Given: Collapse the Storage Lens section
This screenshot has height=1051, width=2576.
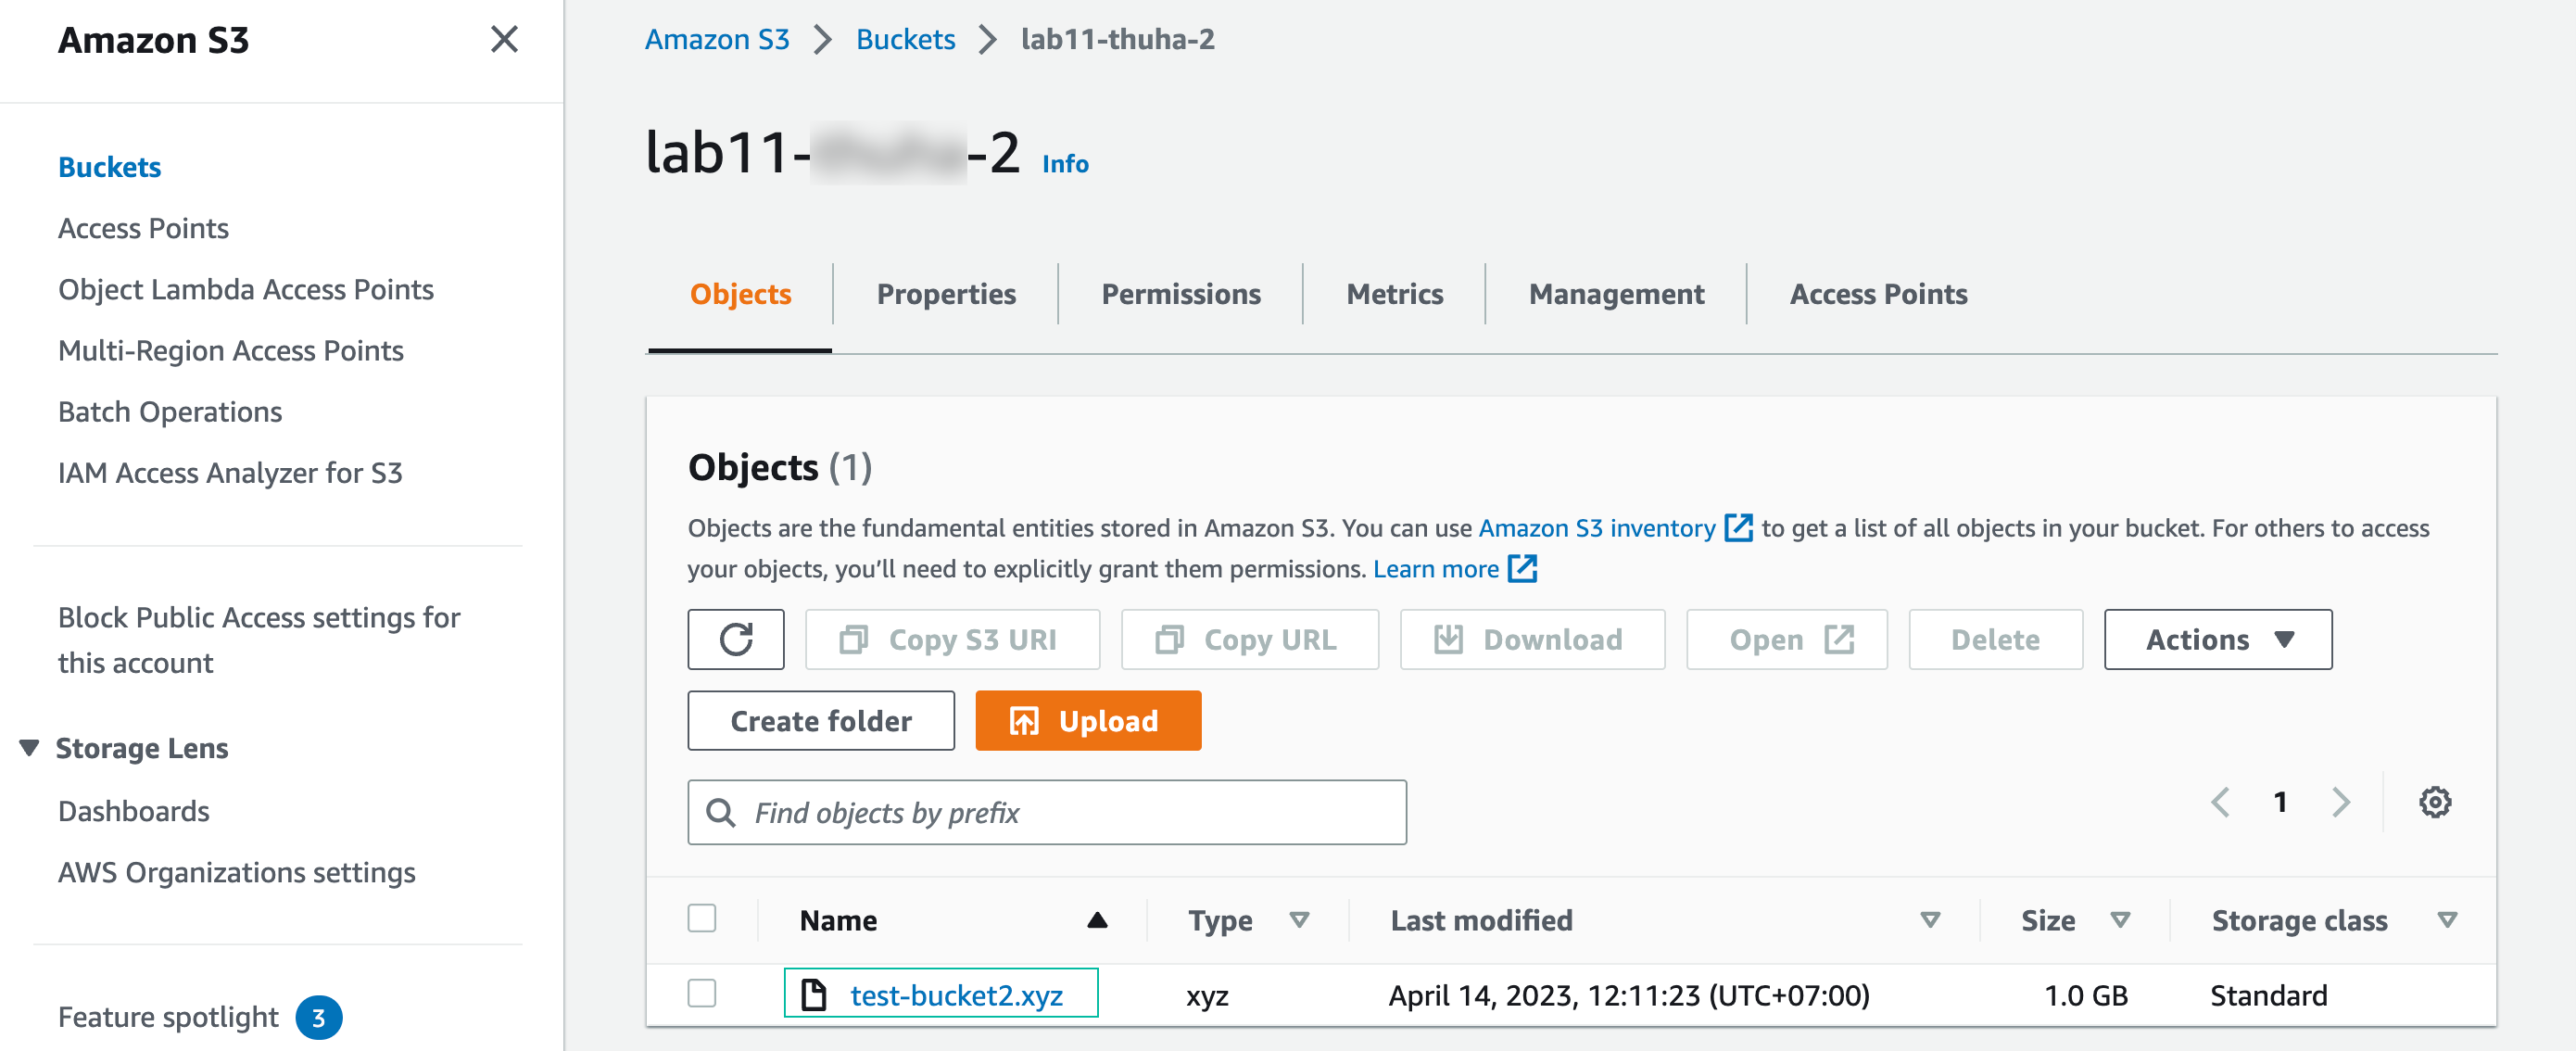Looking at the screenshot, I should [29, 748].
